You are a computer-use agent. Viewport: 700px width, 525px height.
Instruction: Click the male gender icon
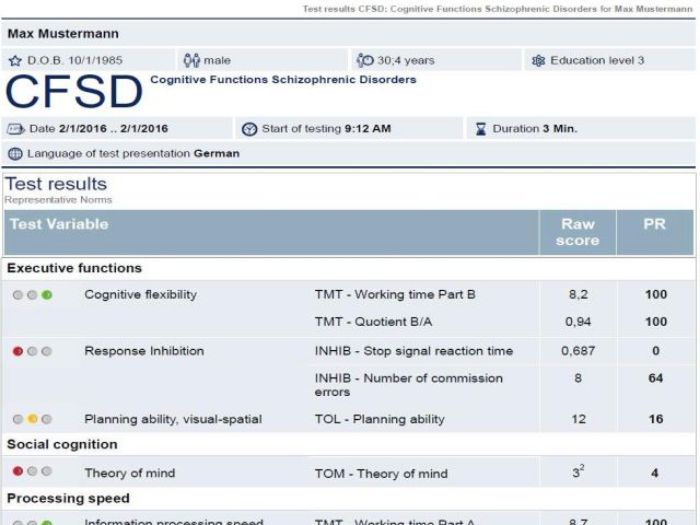[192, 60]
